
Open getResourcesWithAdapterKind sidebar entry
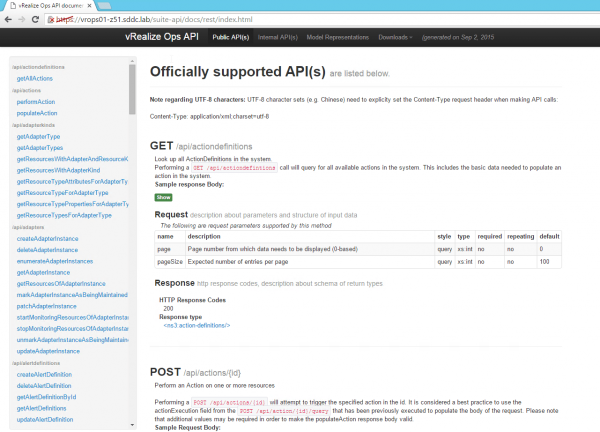[58, 170]
